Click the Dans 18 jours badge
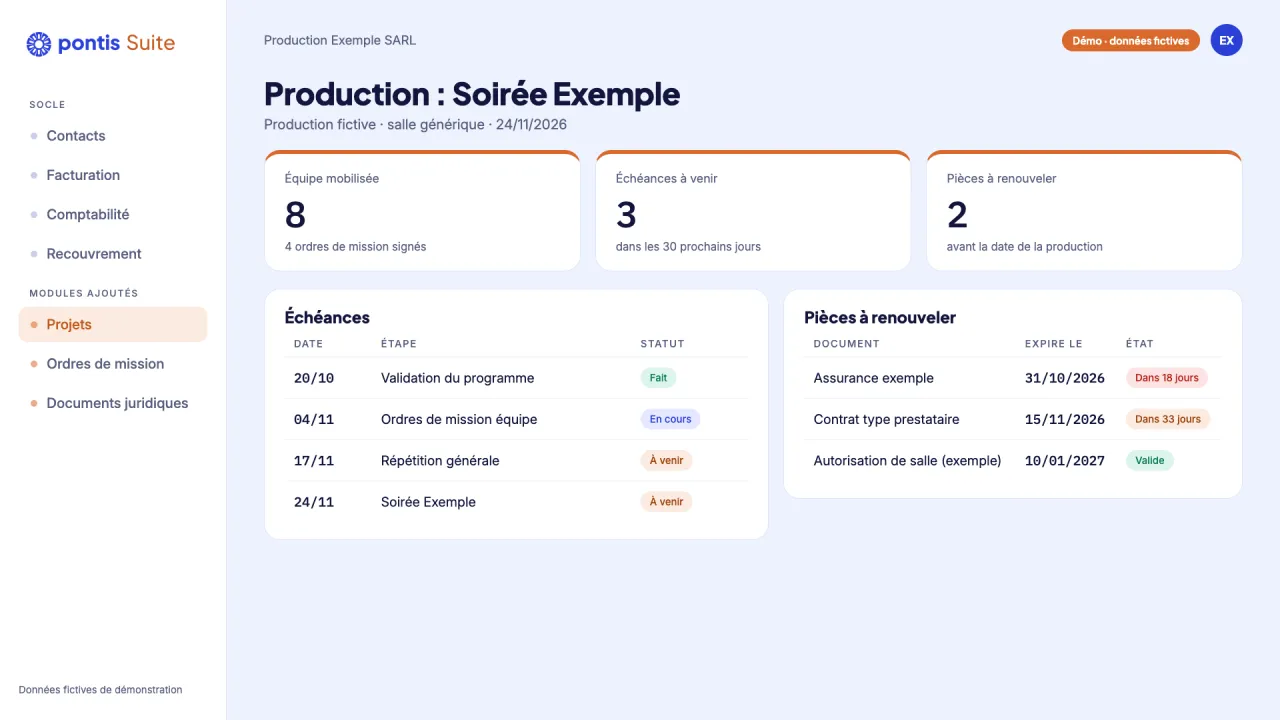Image resolution: width=1280 pixels, height=720 pixels. 1167,378
